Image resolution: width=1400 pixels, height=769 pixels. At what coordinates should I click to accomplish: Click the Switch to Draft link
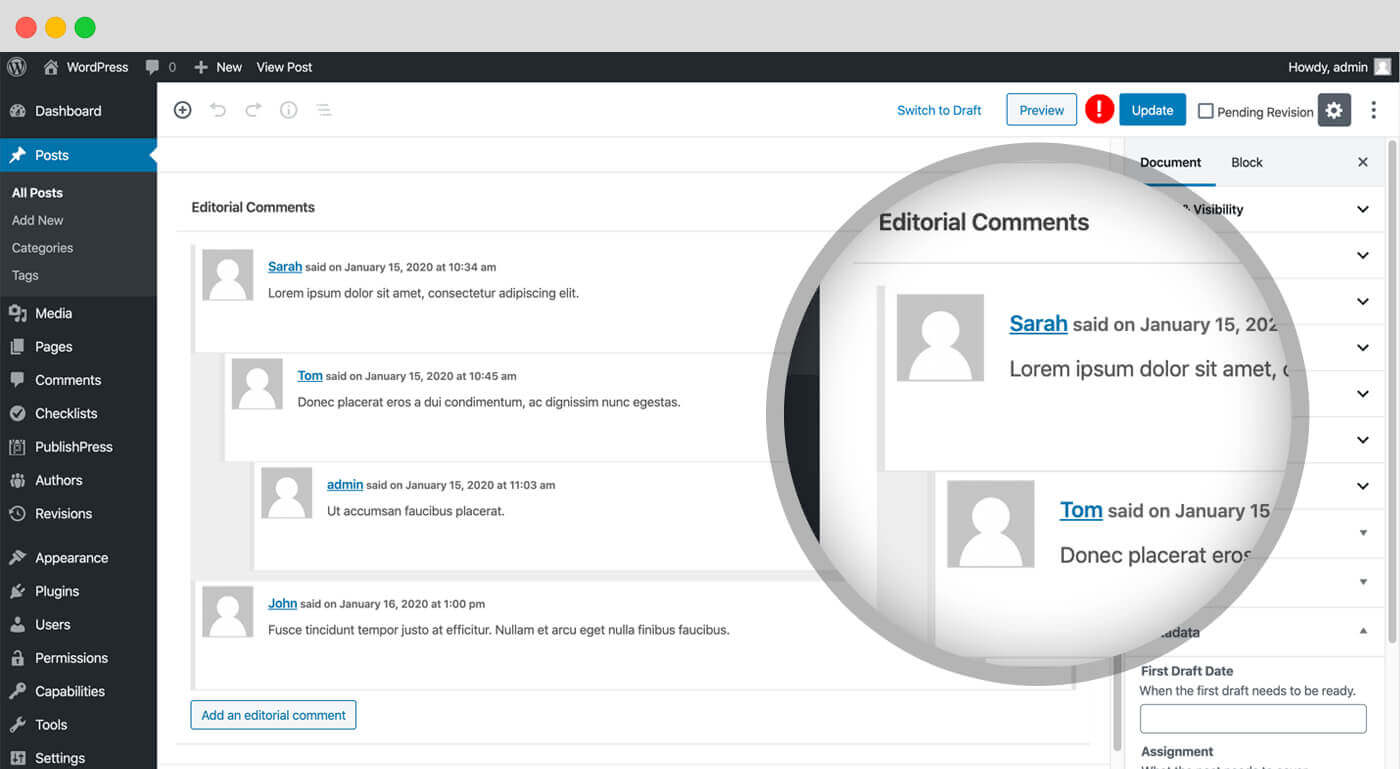[x=939, y=110]
